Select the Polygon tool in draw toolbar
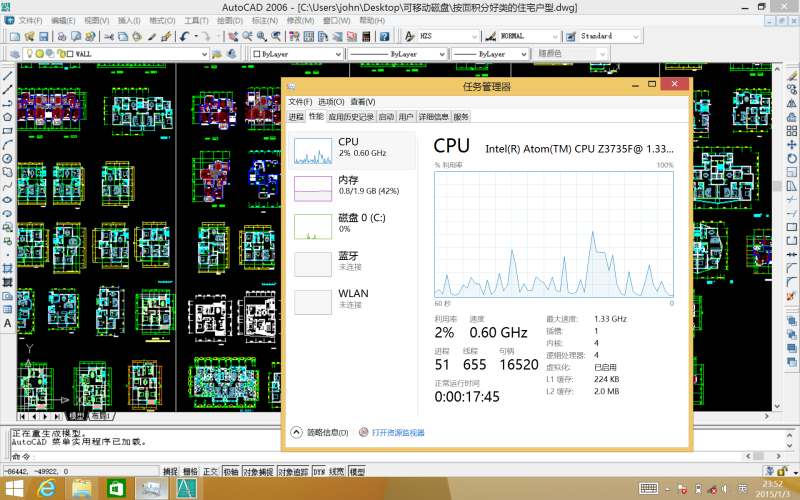 click(8, 117)
